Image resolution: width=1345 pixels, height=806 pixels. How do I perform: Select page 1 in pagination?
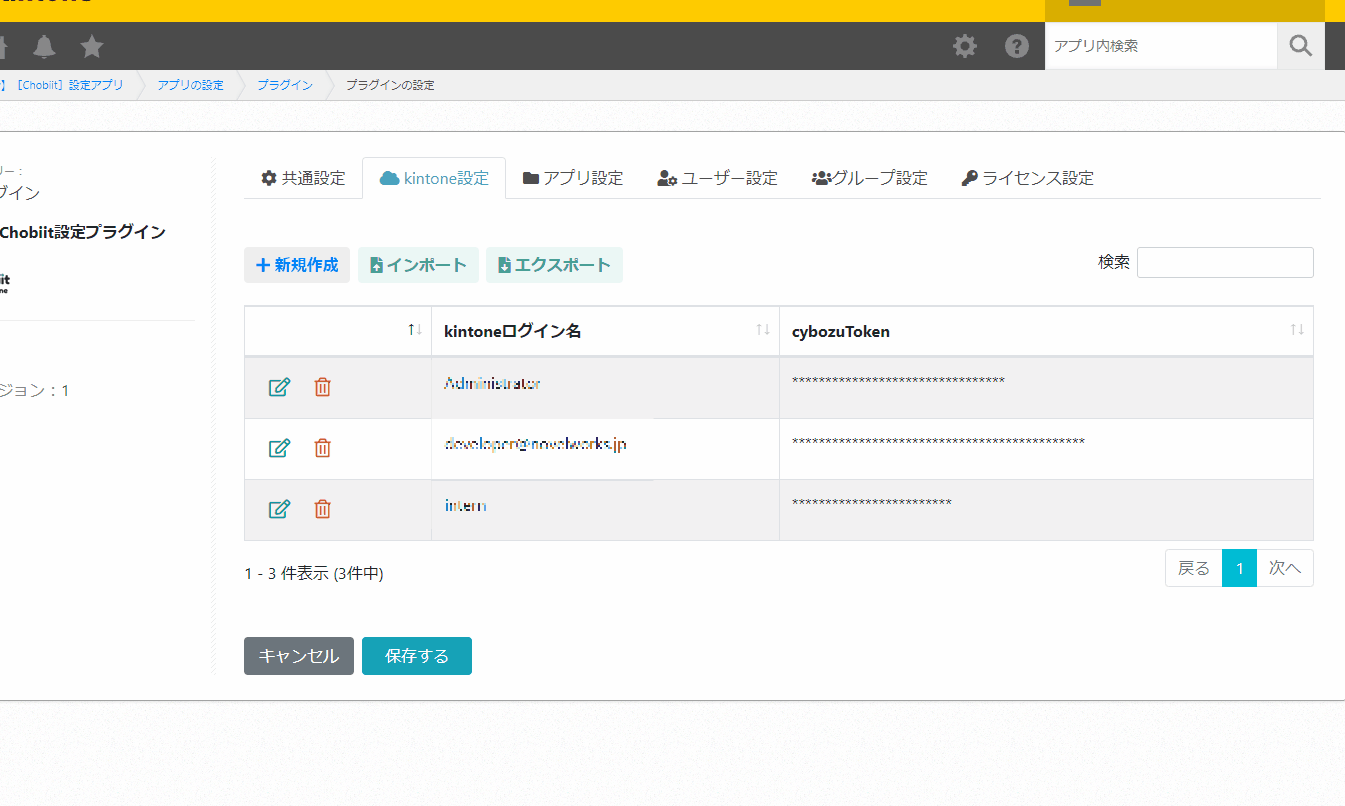pyautogui.click(x=1239, y=568)
